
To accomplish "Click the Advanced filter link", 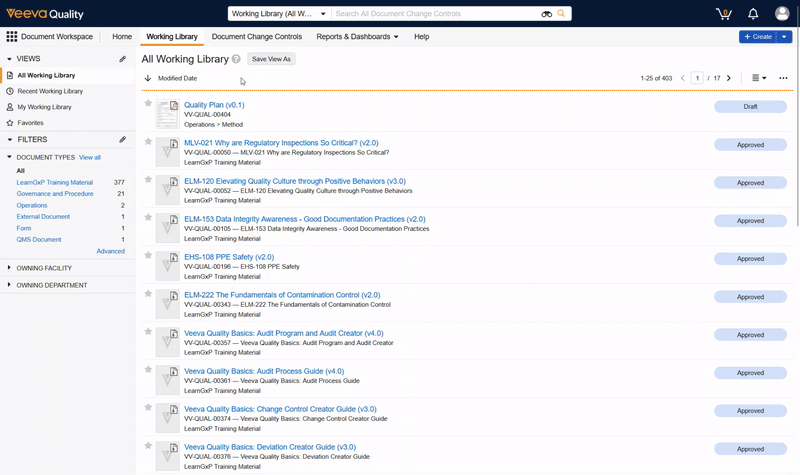I will click(x=111, y=251).
